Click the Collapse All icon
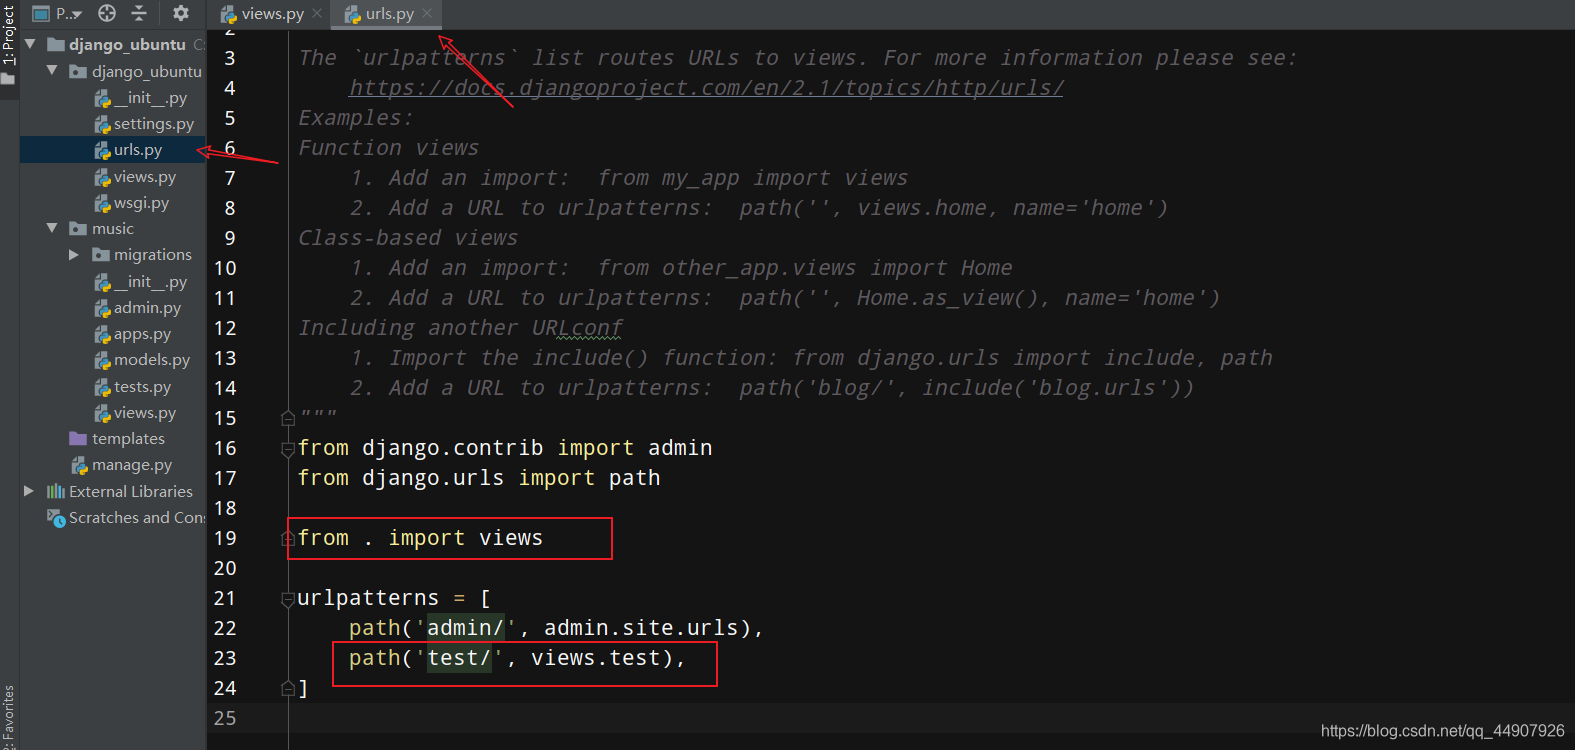1575x750 pixels. tap(139, 13)
